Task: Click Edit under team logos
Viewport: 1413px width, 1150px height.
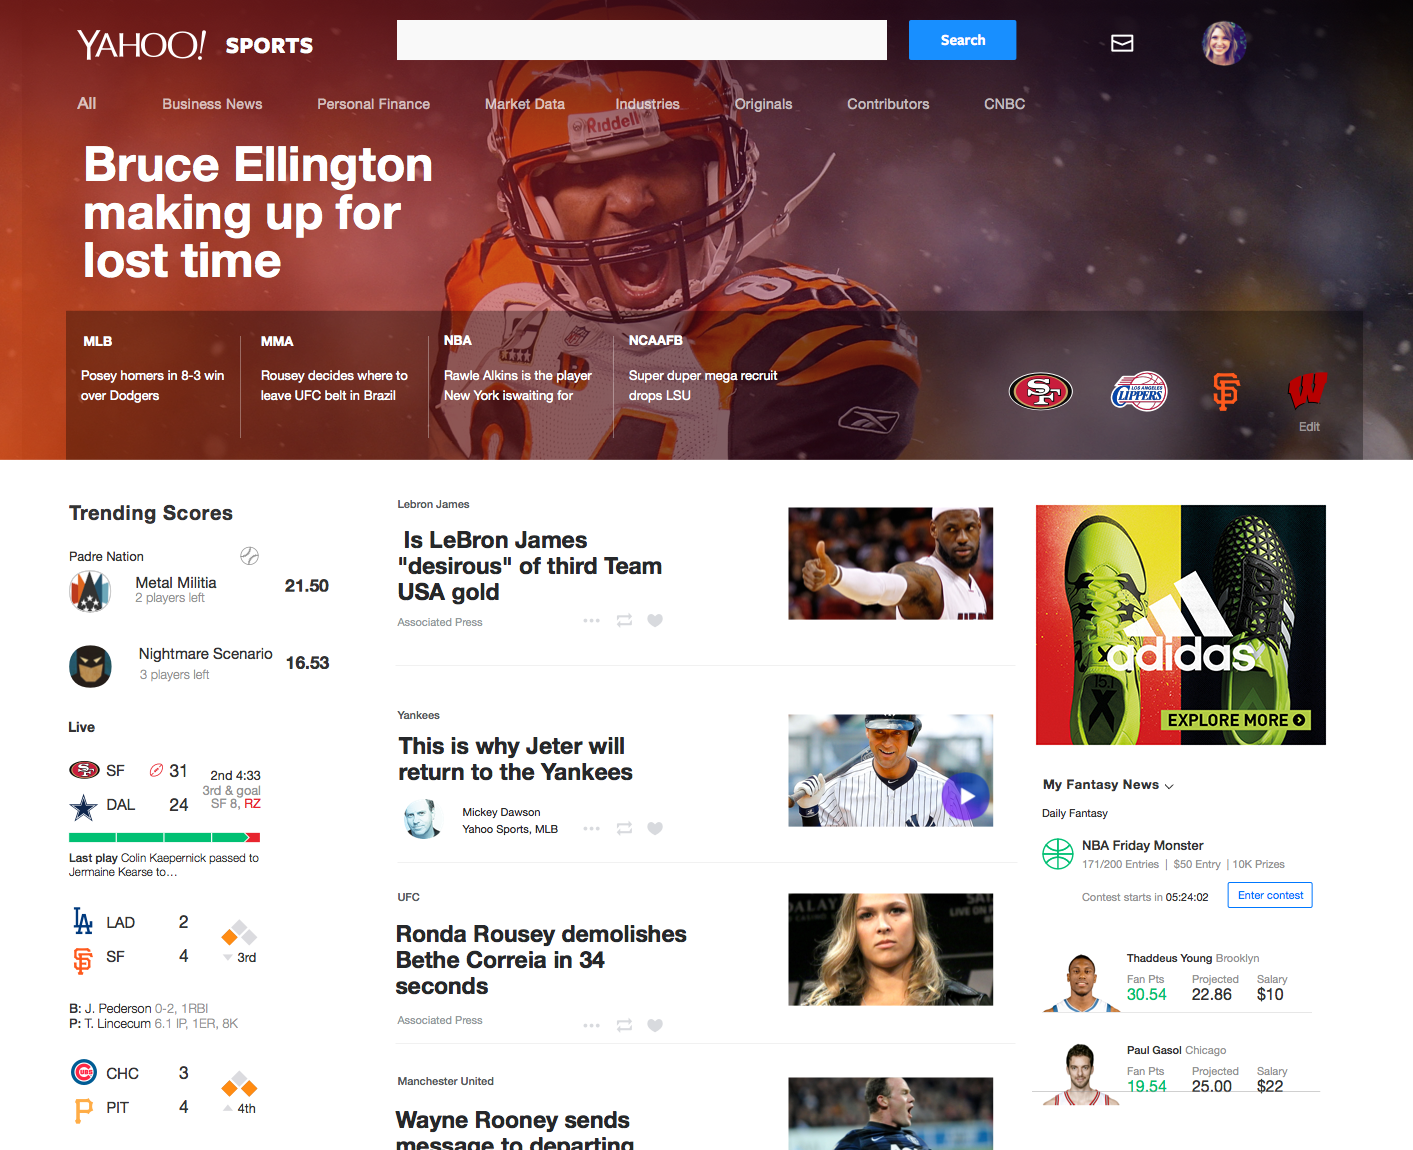Action: [1309, 427]
